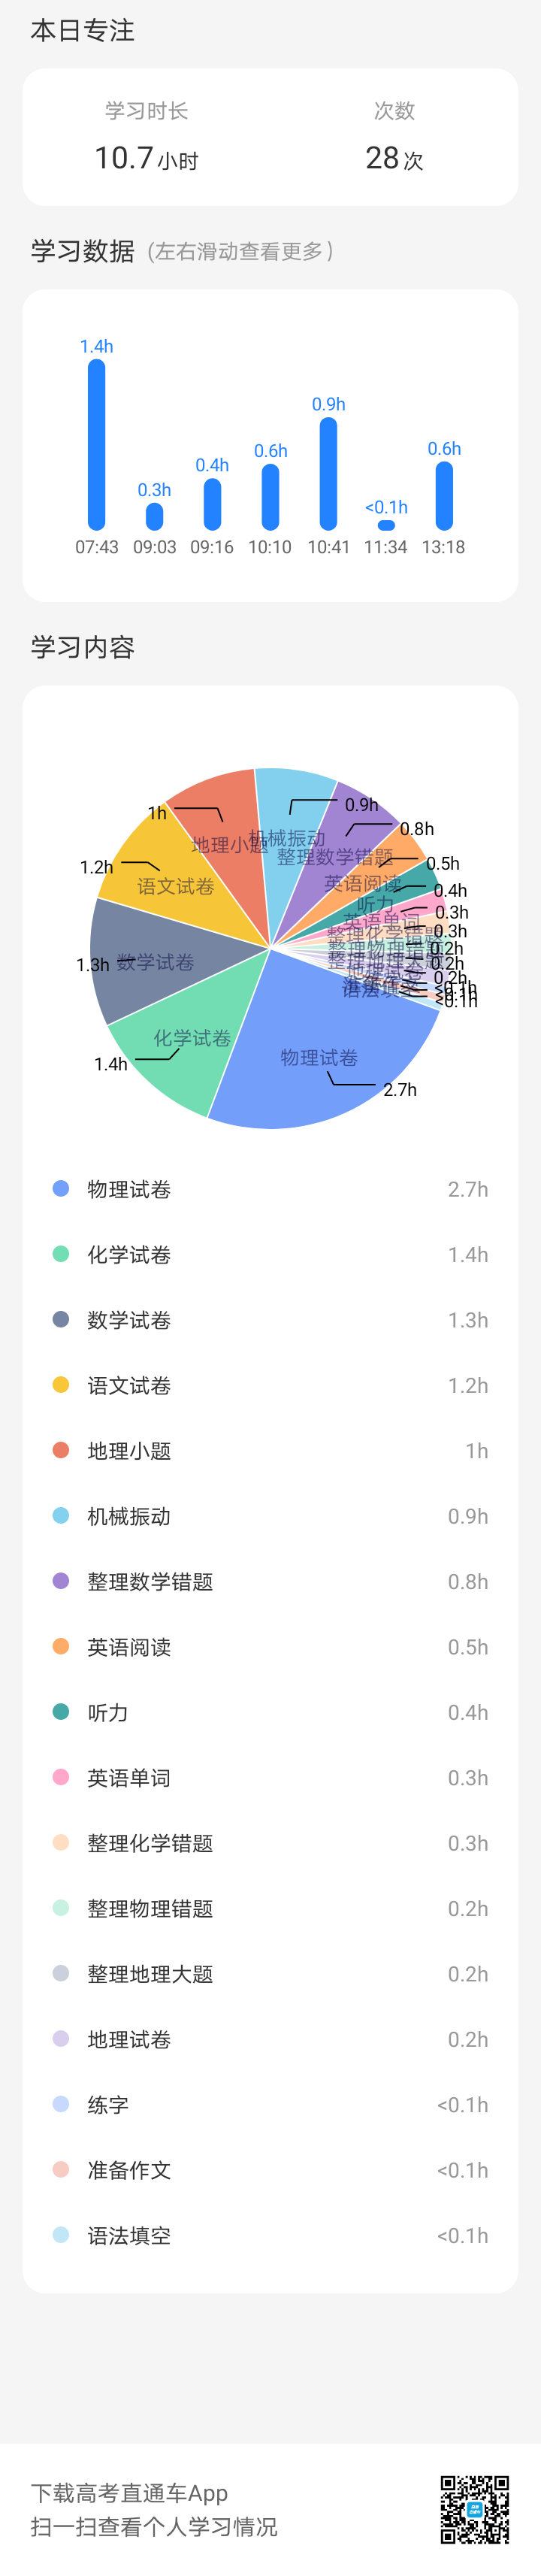Tap the small 11:34 bar
The height and width of the screenshot is (2576, 541).
pyautogui.click(x=386, y=525)
